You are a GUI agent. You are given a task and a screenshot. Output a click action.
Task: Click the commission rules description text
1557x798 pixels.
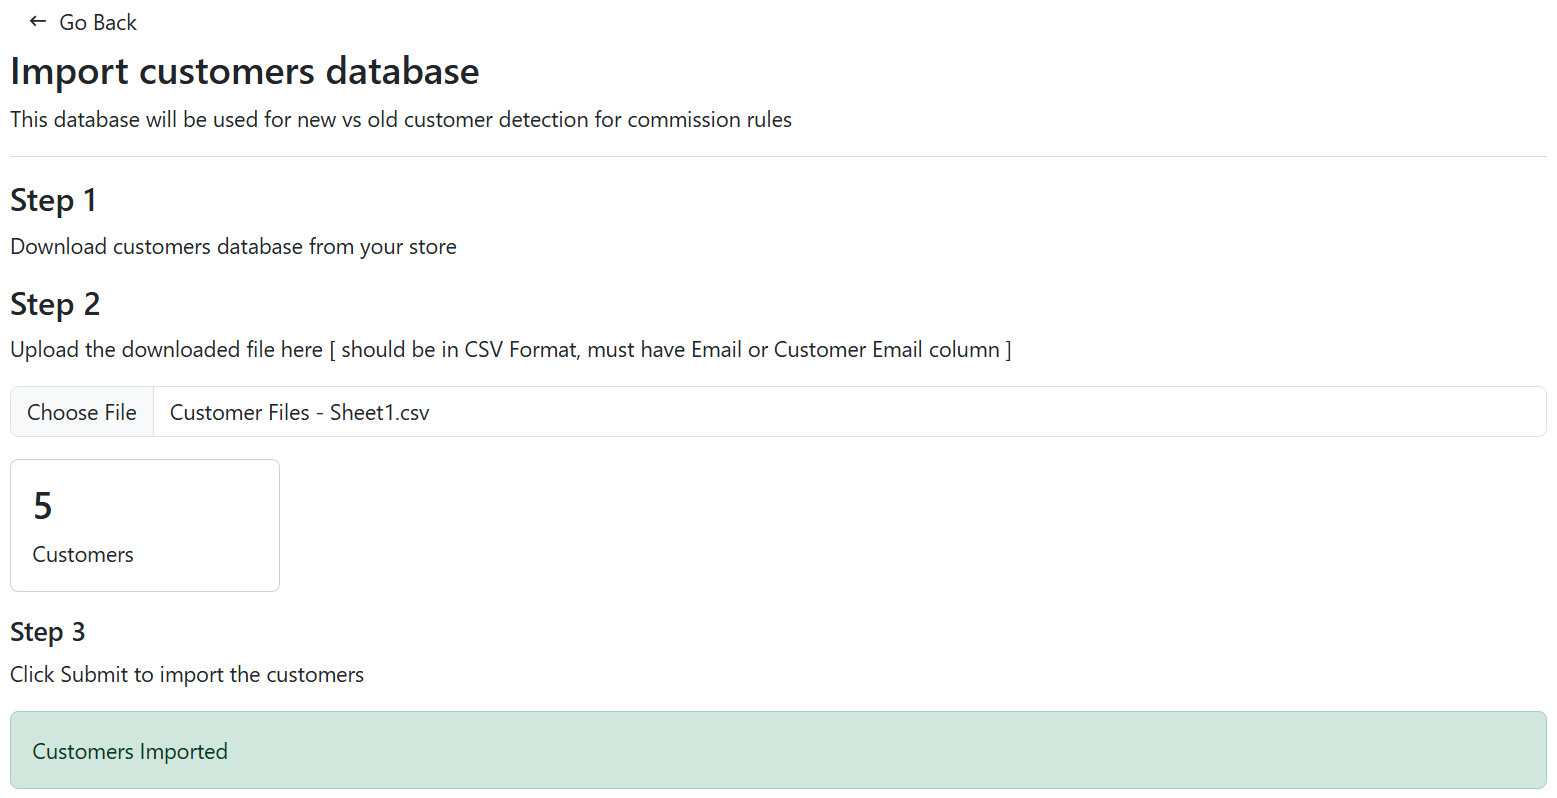click(x=400, y=120)
